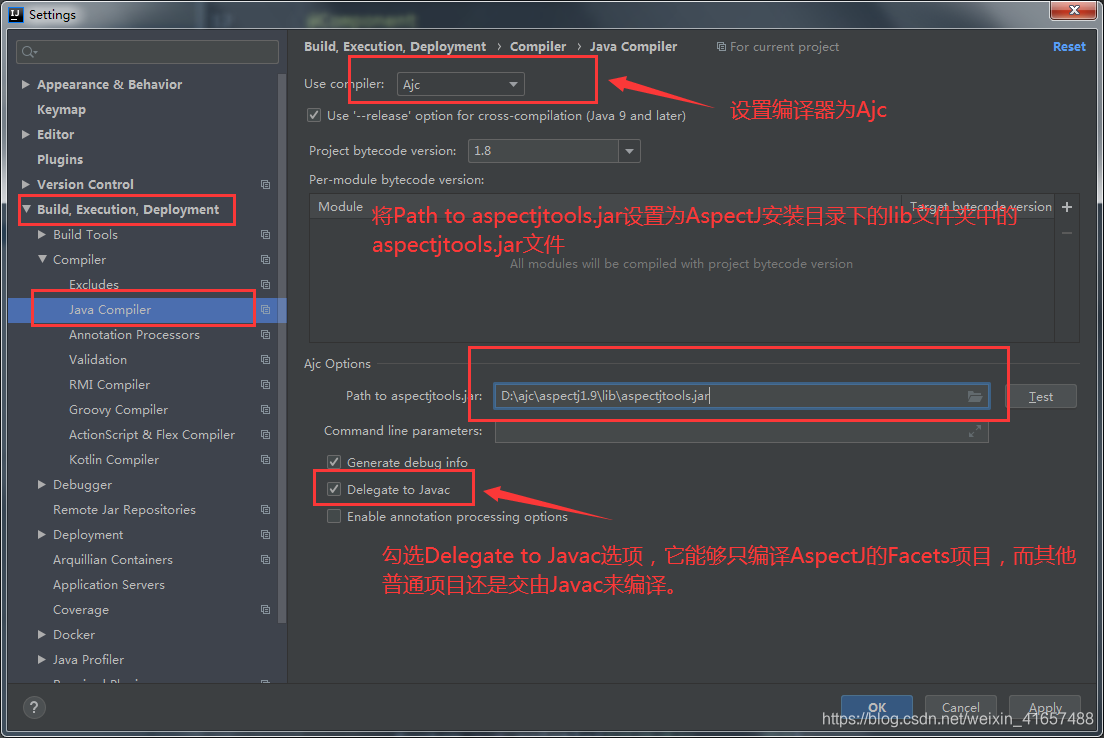Click the expand icon in Command line parameters field
Viewport: 1104px width, 738px height.
click(x=974, y=431)
